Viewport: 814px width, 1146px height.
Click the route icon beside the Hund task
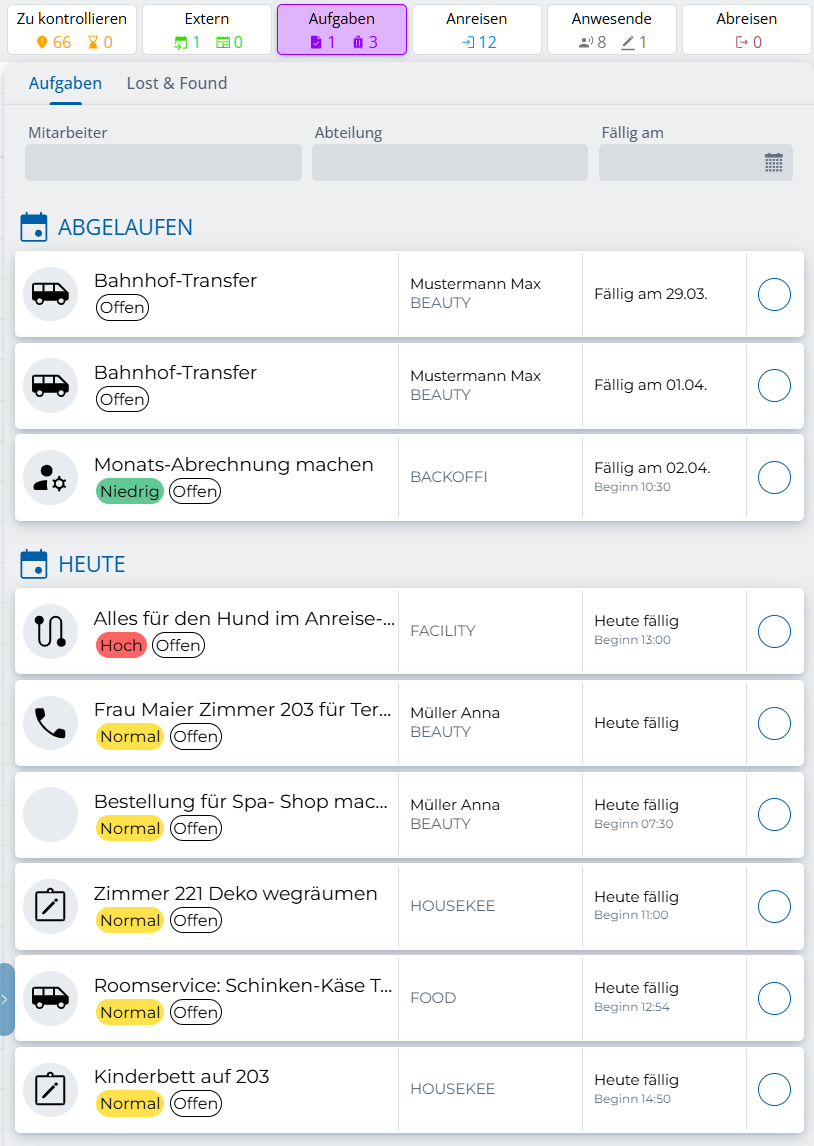pos(50,631)
